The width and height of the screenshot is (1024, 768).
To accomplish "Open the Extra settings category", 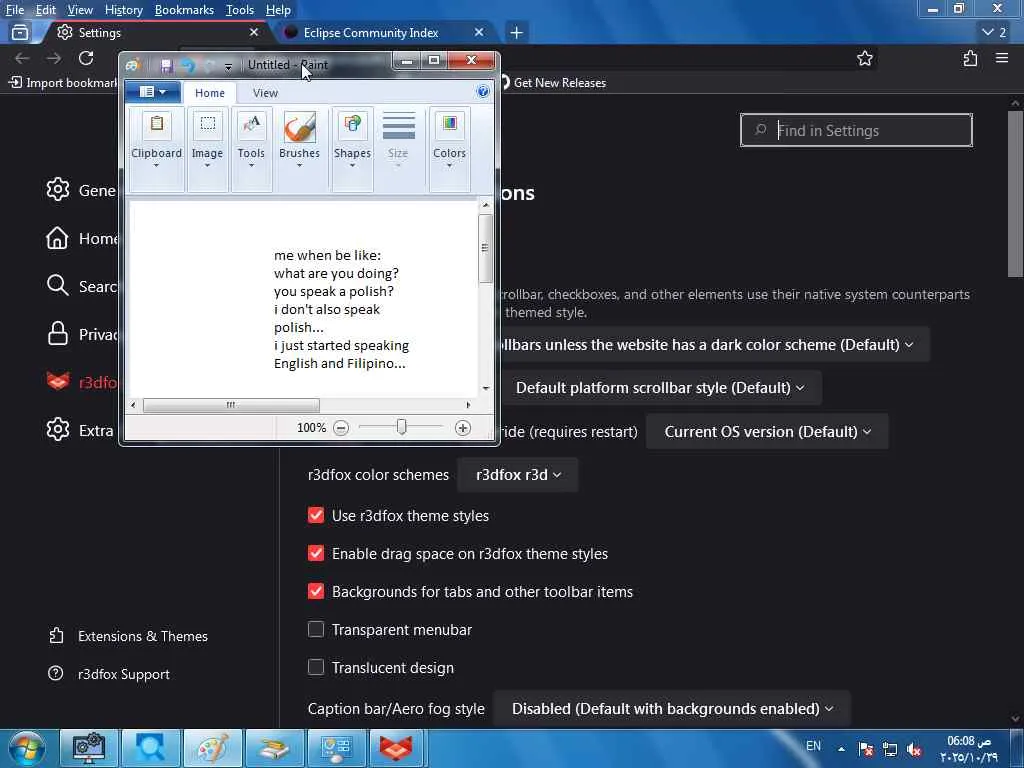I will 80,430.
